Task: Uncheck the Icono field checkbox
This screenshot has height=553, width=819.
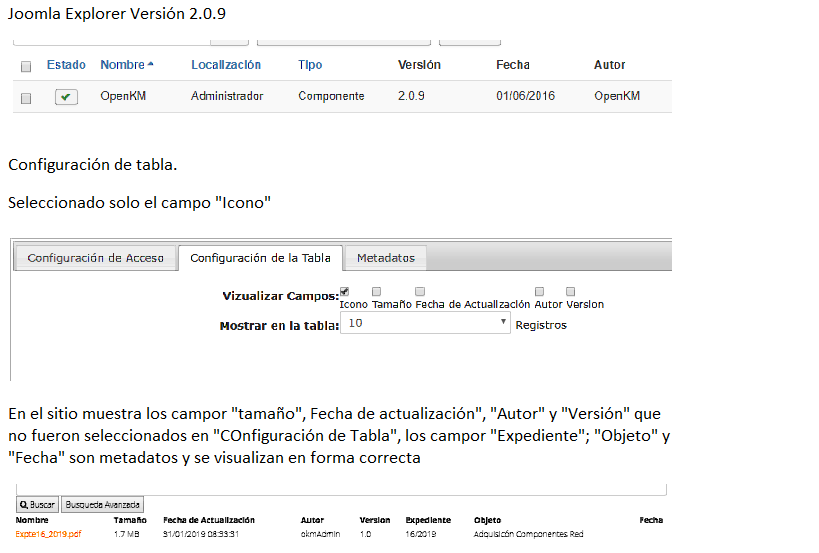Action: (x=345, y=292)
